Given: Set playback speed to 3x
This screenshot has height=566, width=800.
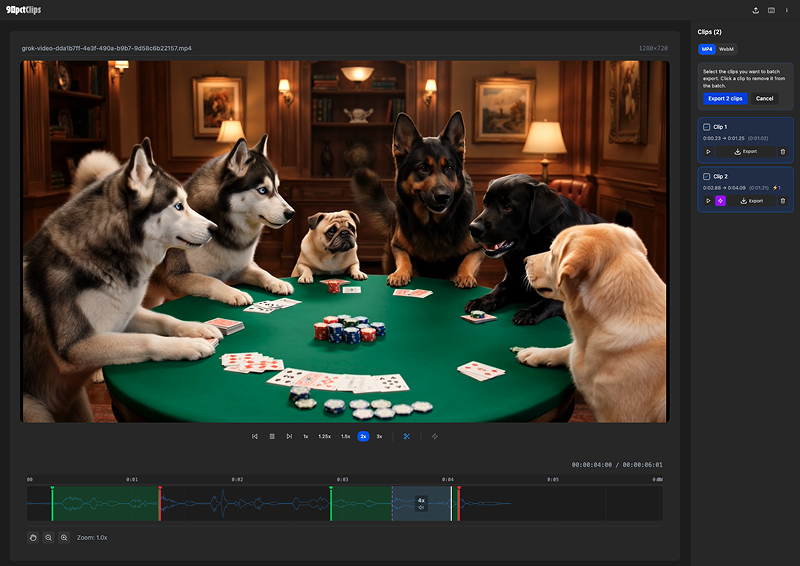Looking at the screenshot, I should tap(379, 436).
